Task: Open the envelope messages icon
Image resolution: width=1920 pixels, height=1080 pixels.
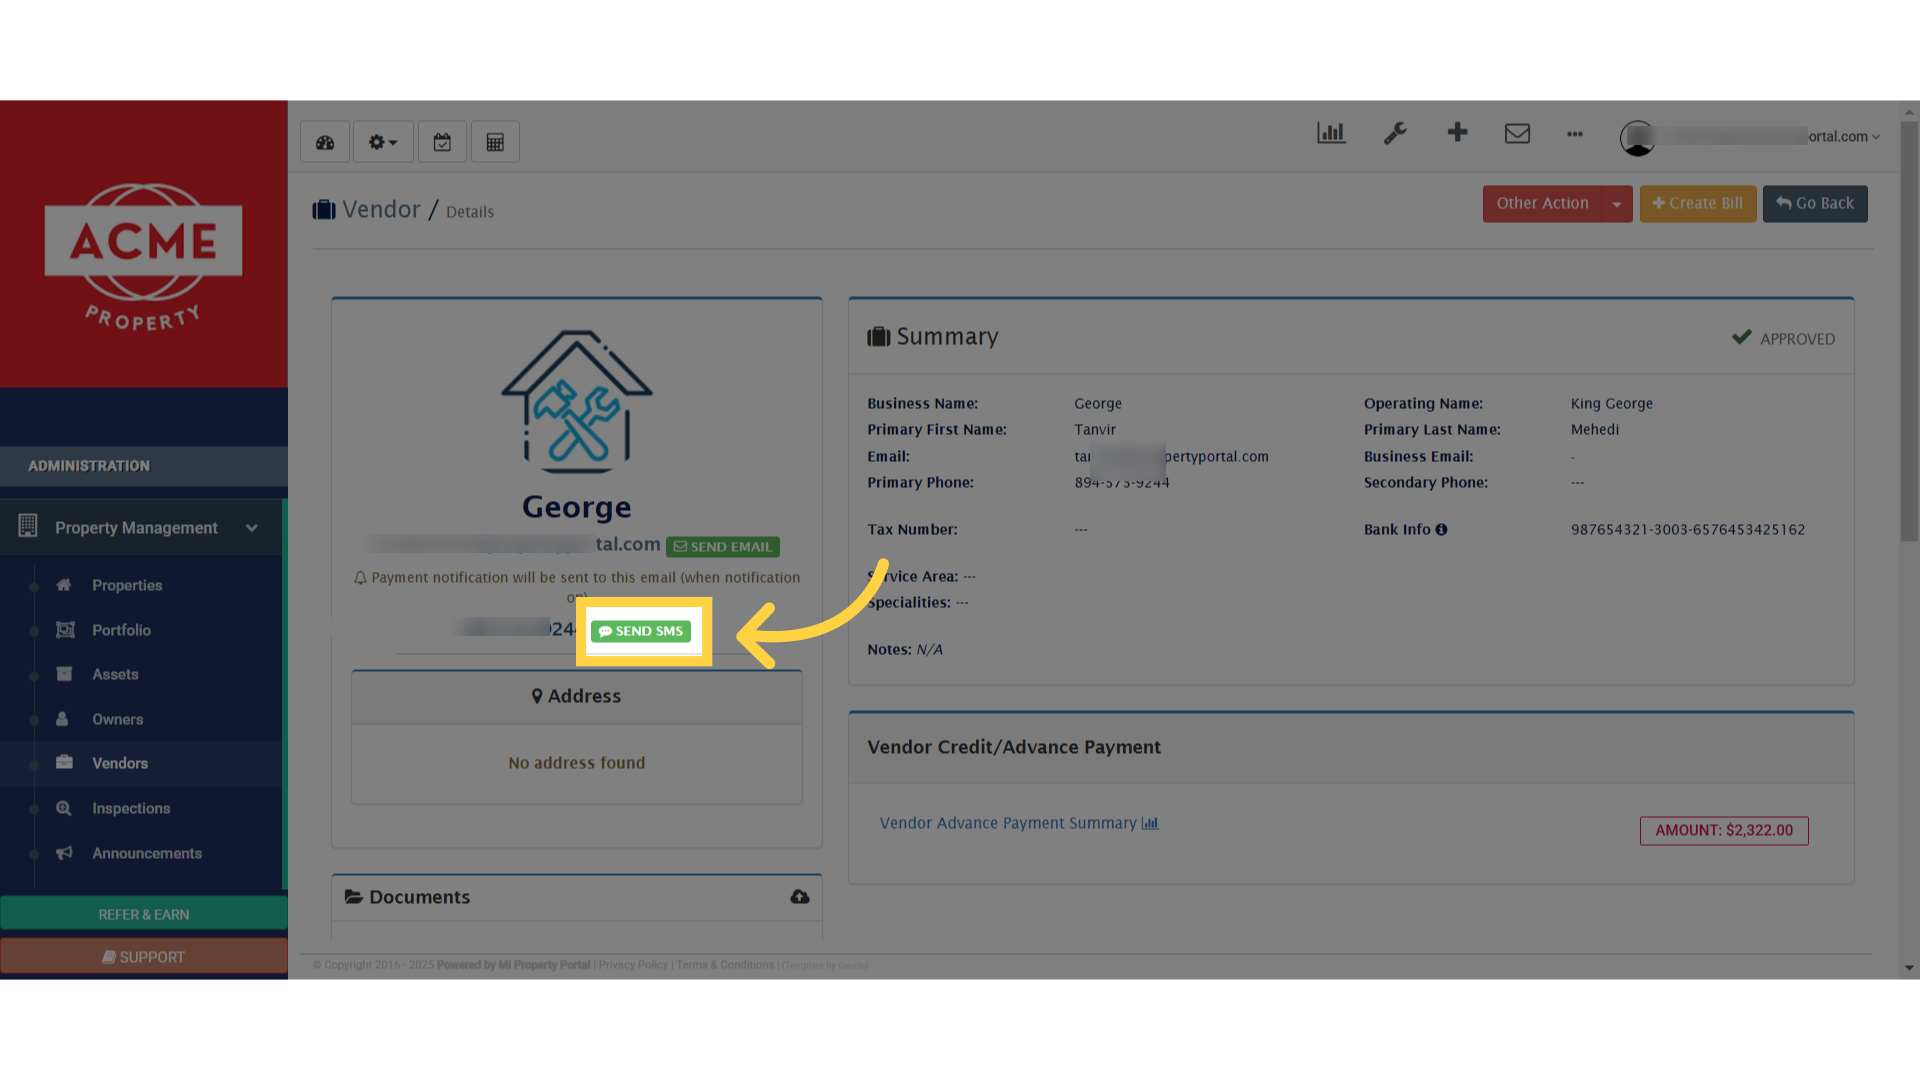Action: pos(1517,133)
